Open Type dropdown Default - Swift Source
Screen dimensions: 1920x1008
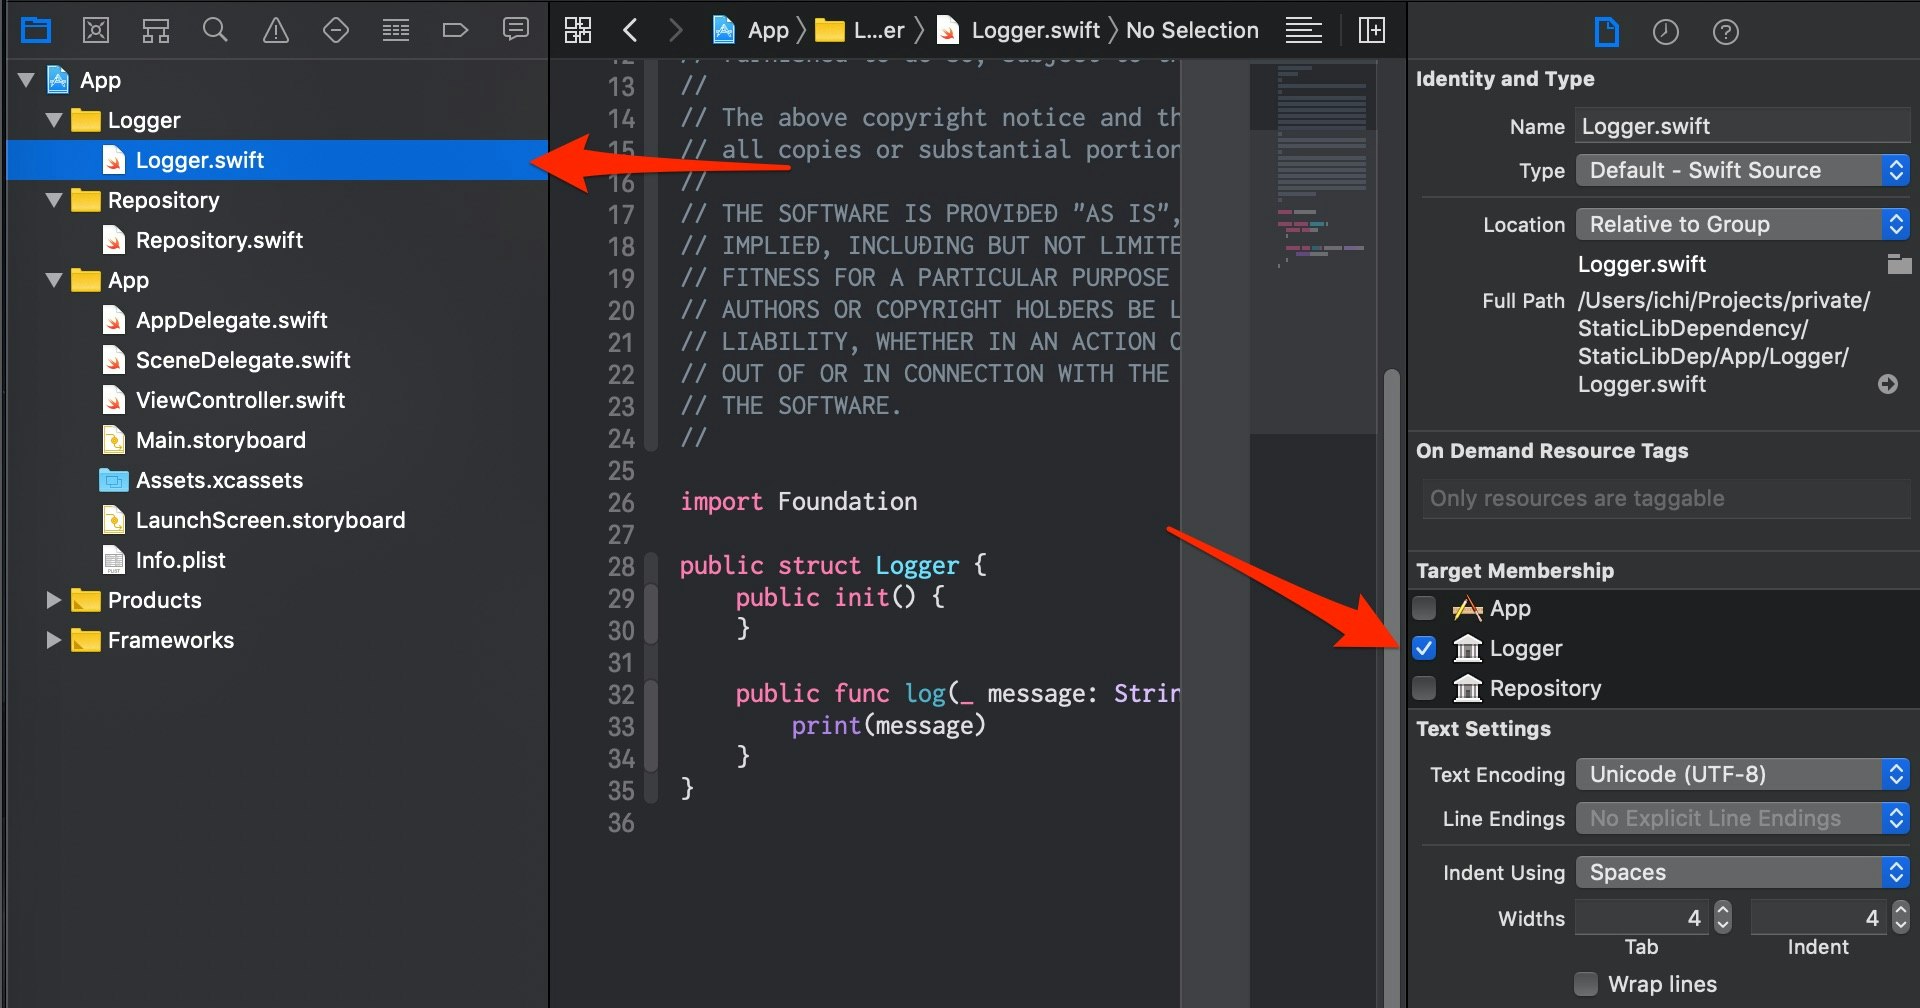[x=1743, y=170]
